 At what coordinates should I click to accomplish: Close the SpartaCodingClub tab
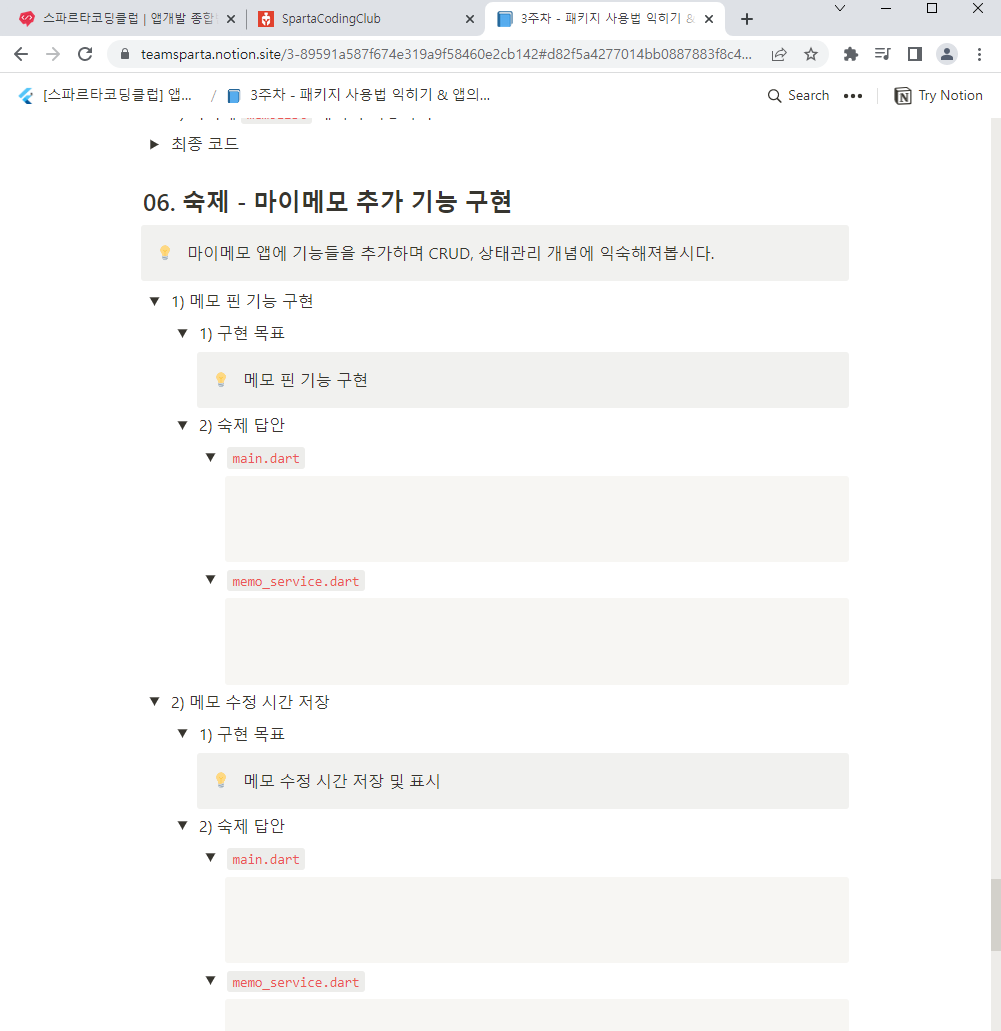470,19
